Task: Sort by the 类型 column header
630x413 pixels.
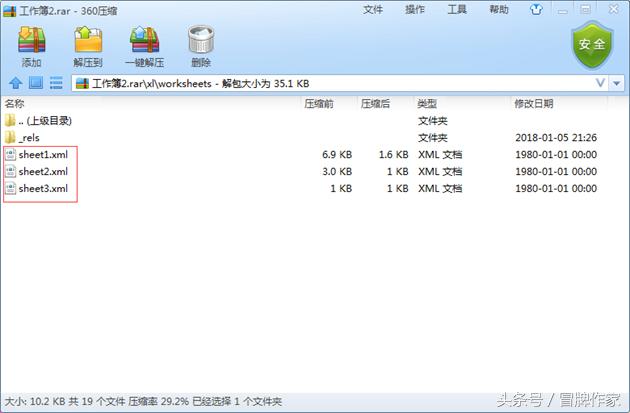Action: coord(427,104)
